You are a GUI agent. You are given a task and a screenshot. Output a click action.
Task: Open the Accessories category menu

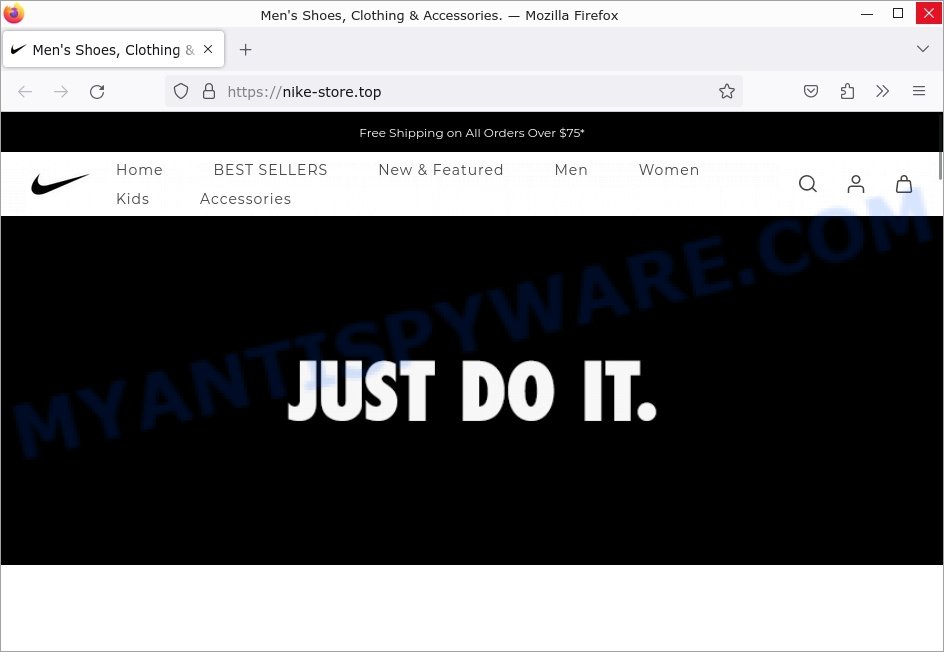point(245,199)
